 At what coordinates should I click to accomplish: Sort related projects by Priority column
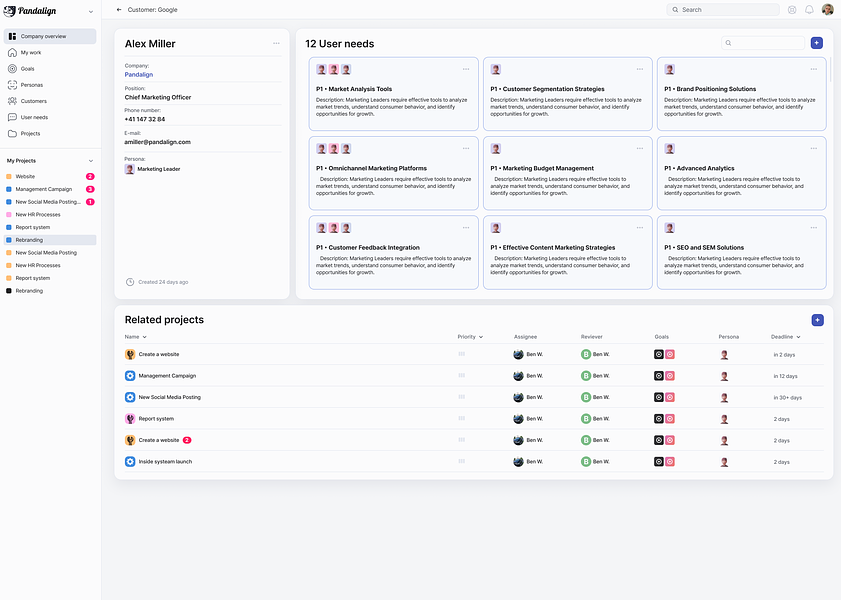click(470, 337)
